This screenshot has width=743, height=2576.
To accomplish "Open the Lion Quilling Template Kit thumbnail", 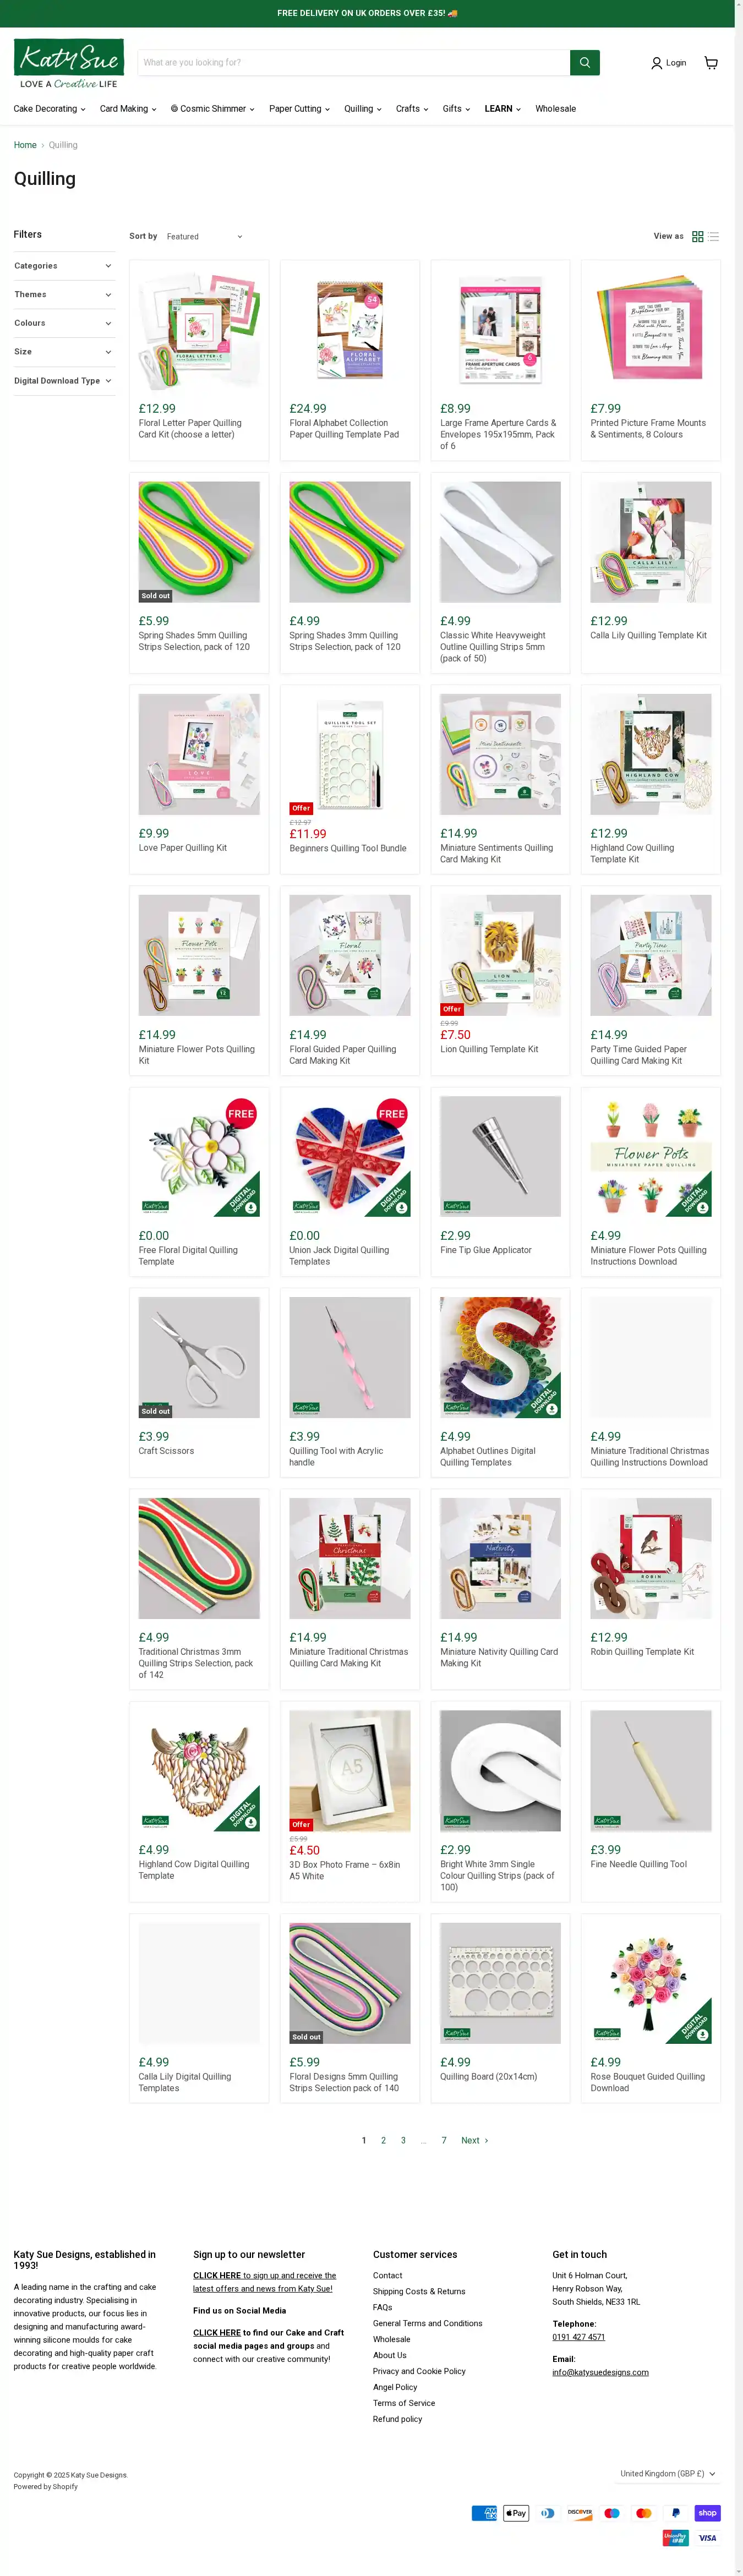I will pyautogui.click(x=501, y=955).
